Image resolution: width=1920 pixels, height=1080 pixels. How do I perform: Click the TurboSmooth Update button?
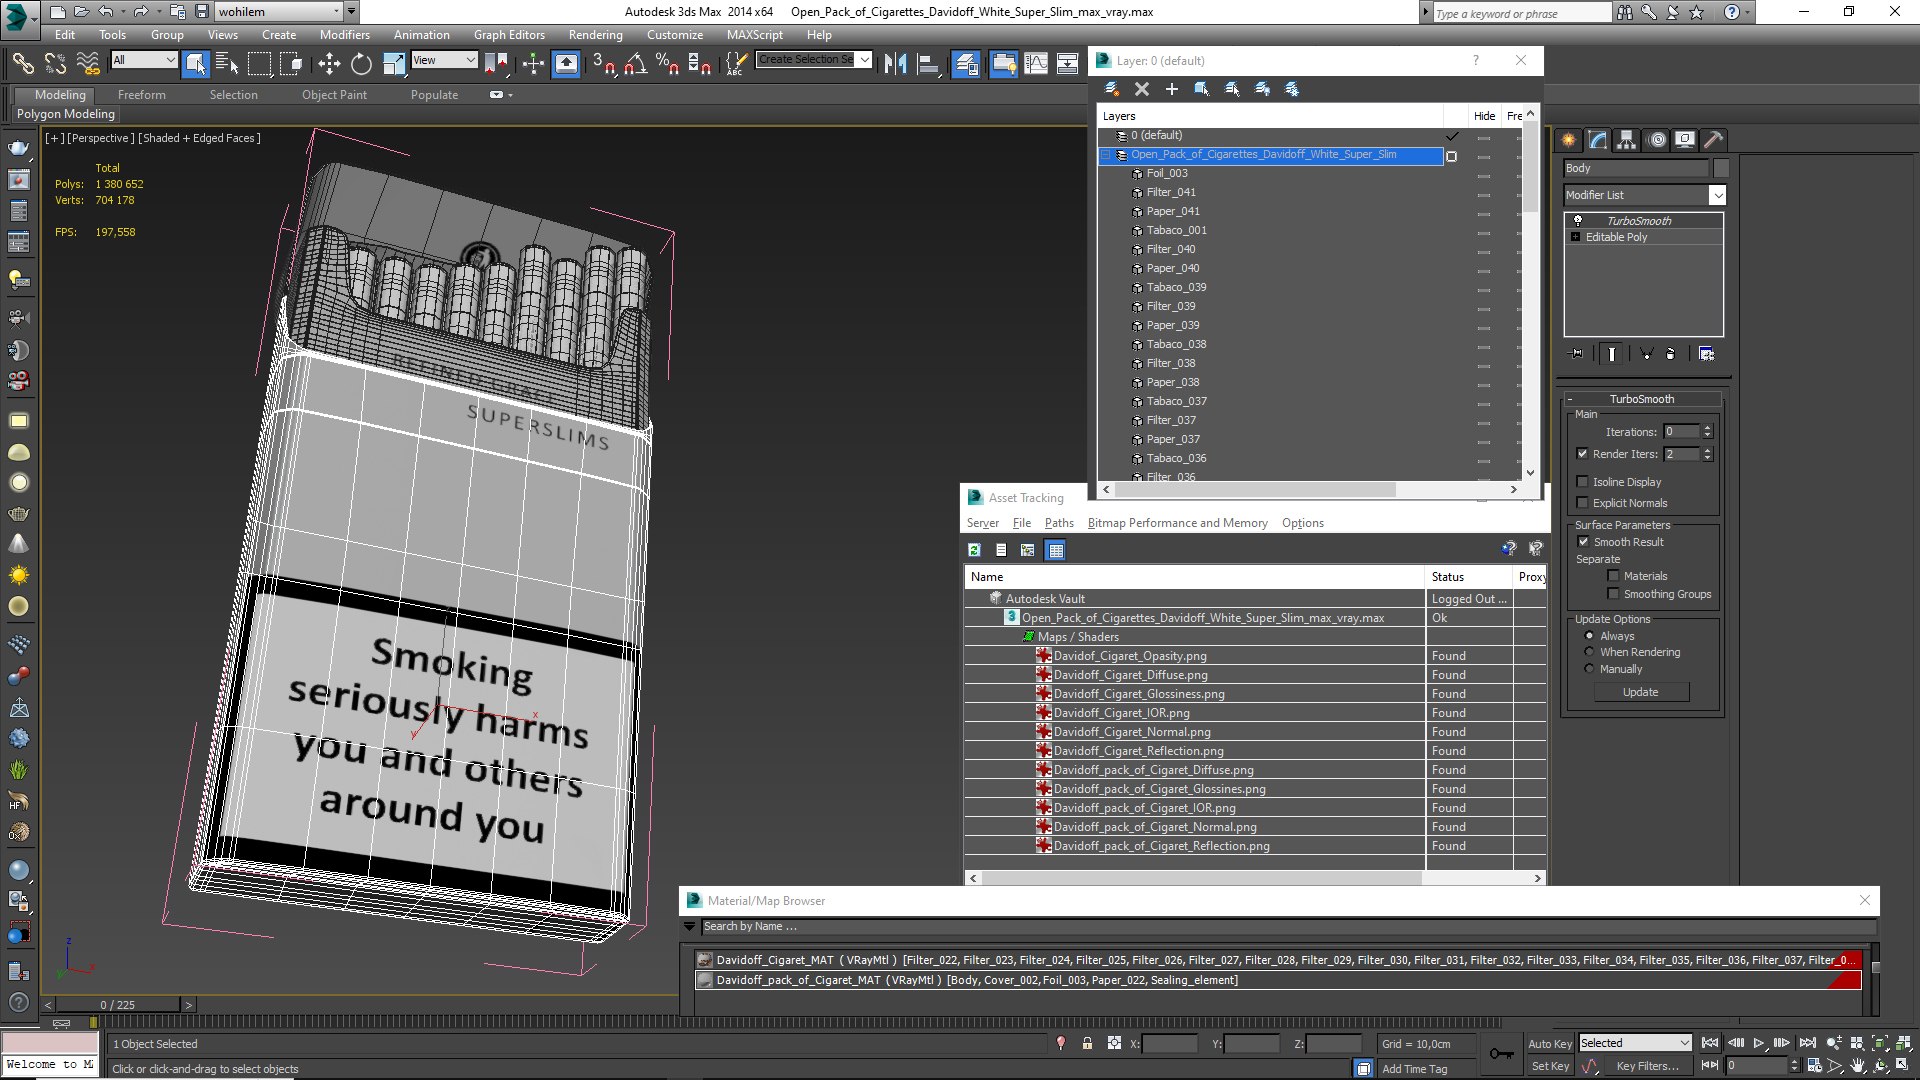1640,692
